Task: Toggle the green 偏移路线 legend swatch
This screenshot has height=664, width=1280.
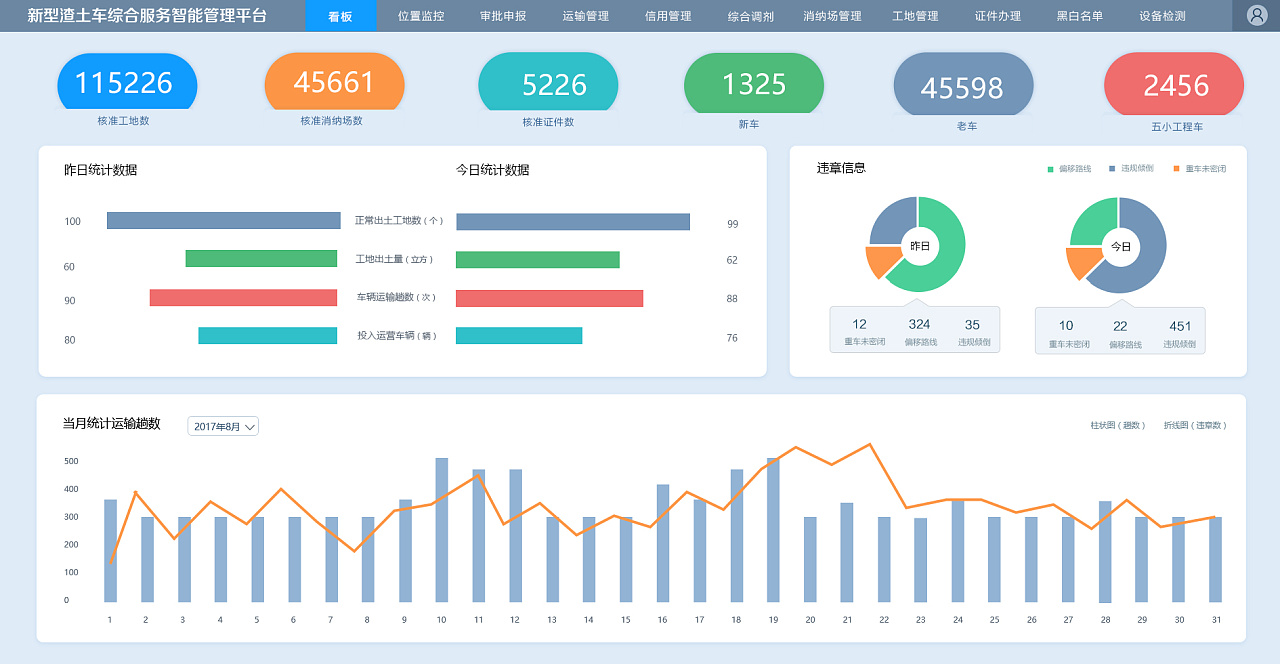Action: tap(1051, 169)
